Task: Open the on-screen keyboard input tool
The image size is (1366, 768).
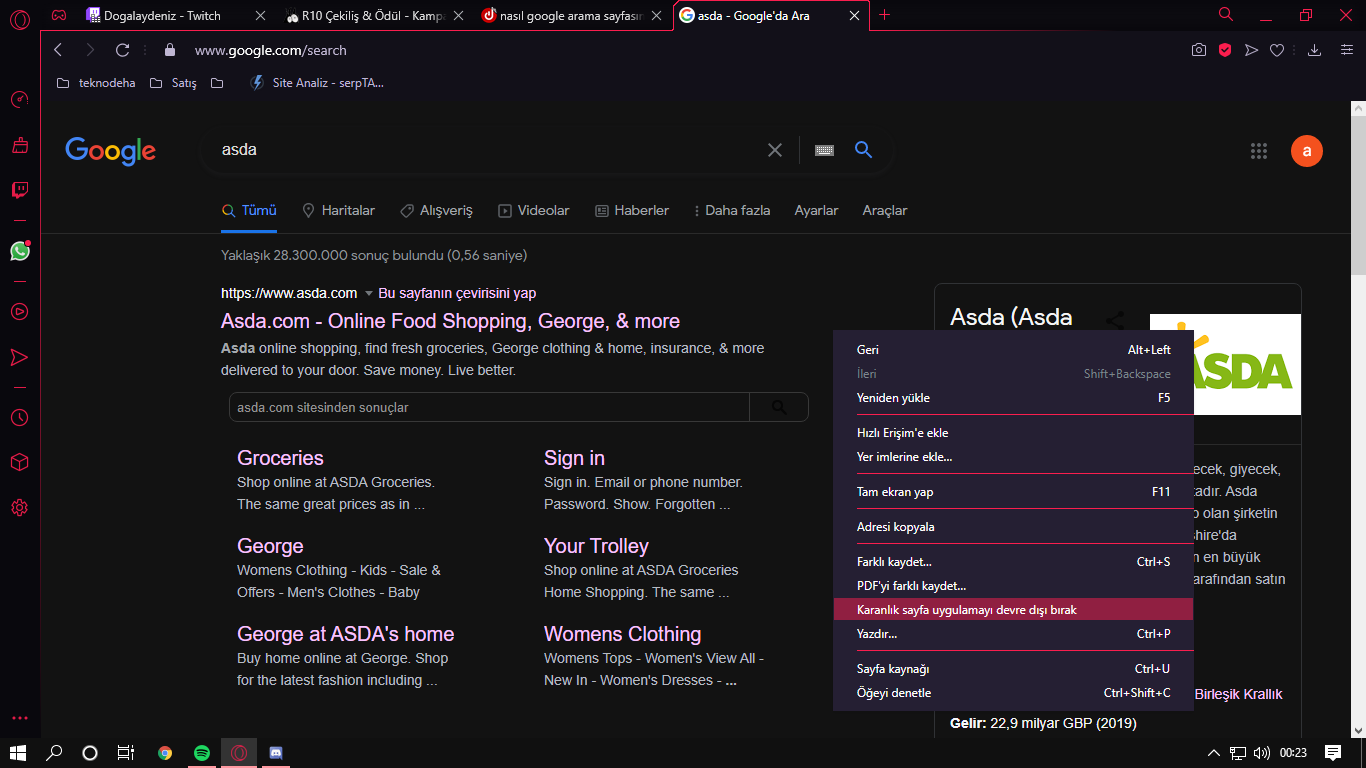Action: (x=824, y=150)
